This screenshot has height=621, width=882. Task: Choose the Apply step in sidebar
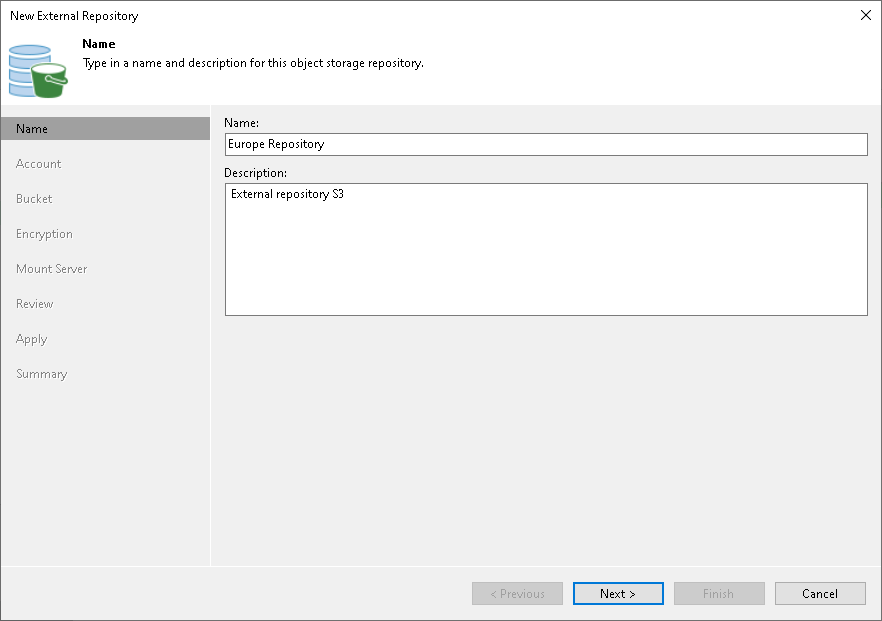point(32,339)
